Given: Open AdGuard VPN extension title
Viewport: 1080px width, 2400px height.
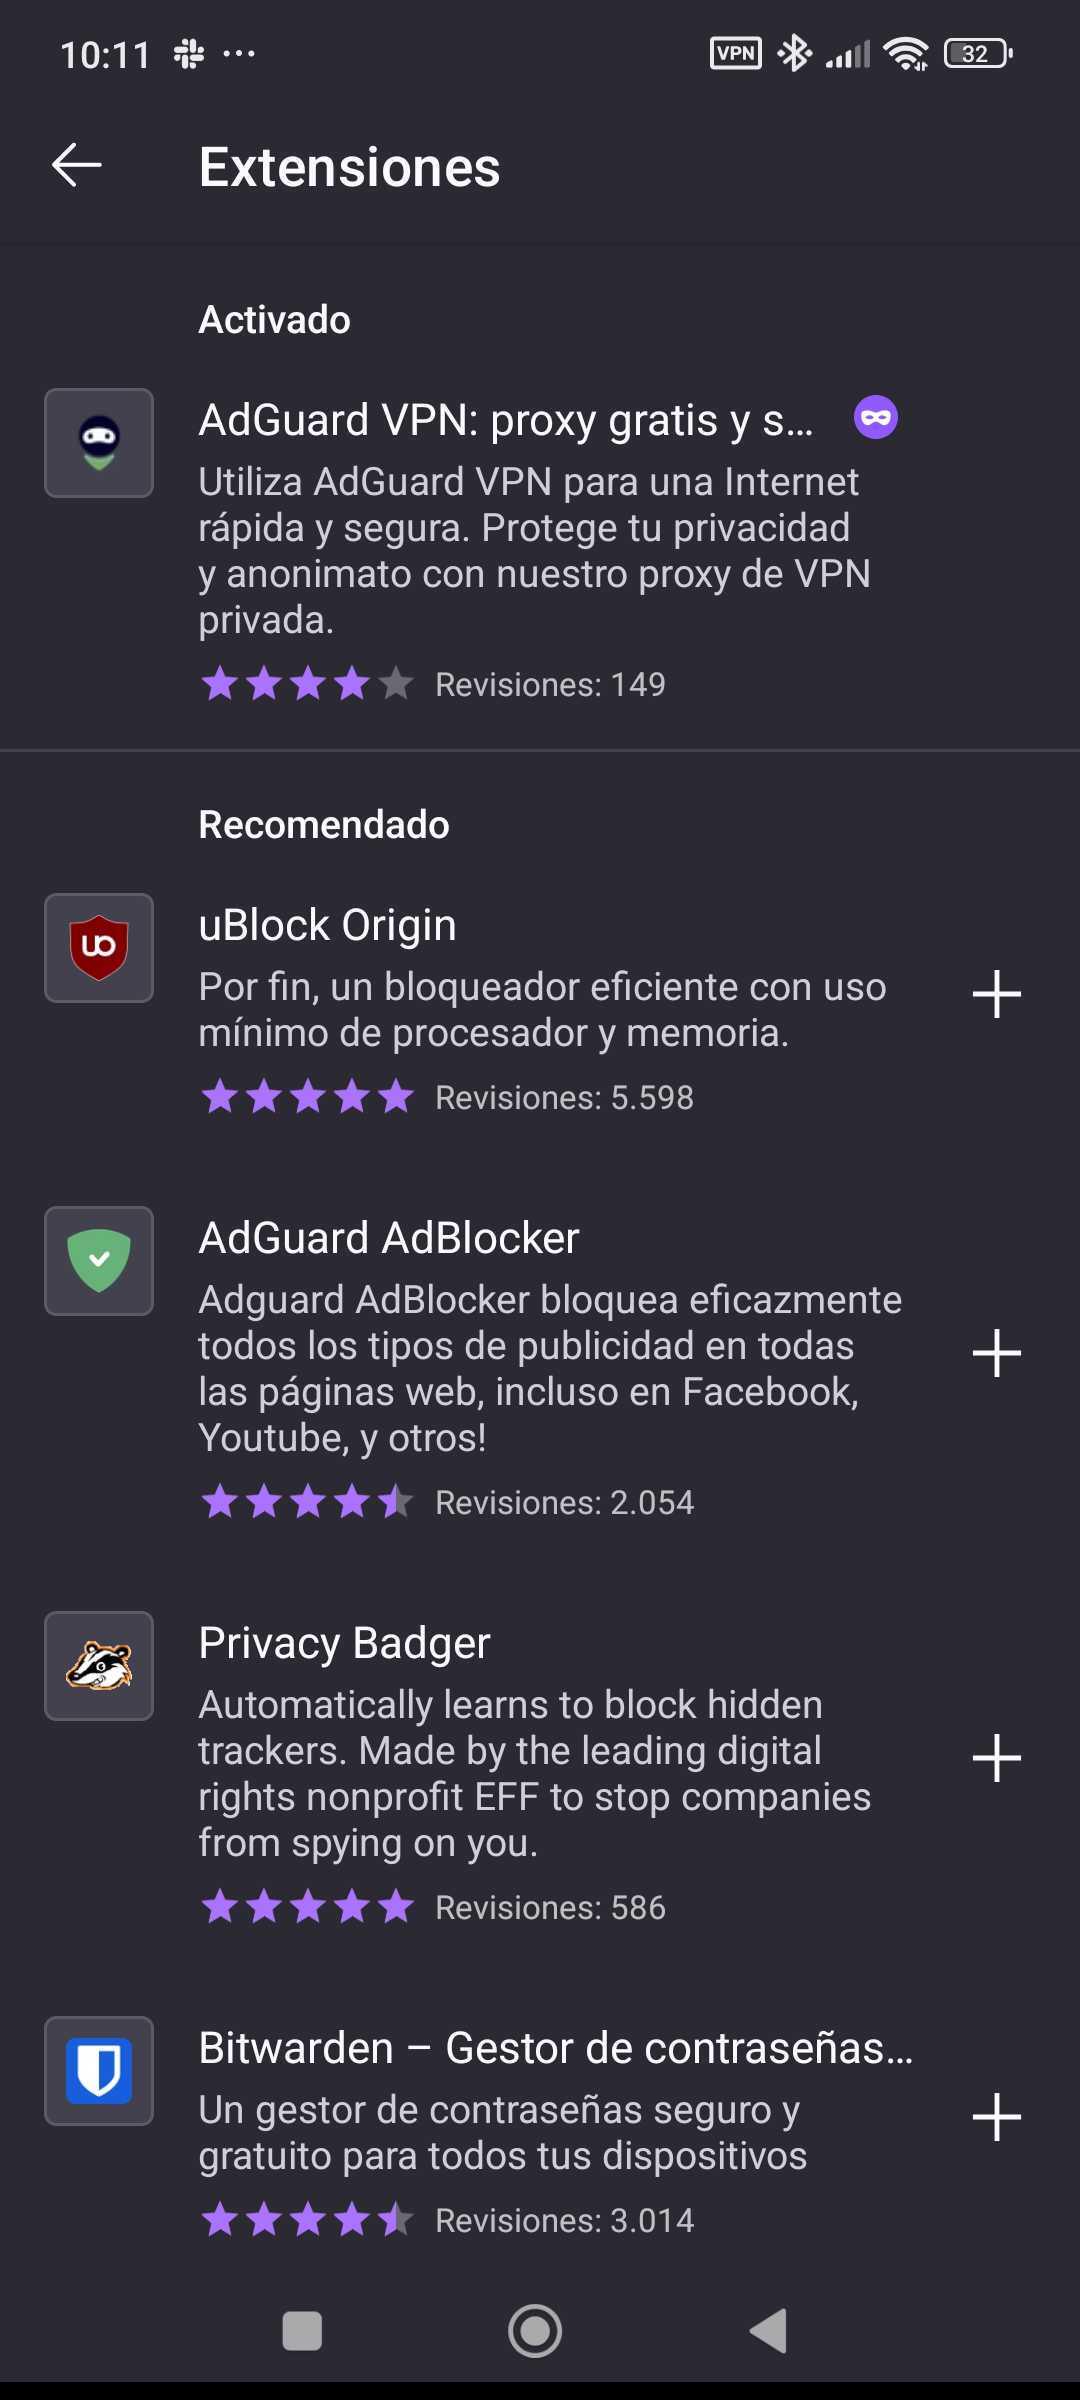Looking at the screenshot, I should pos(505,420).
